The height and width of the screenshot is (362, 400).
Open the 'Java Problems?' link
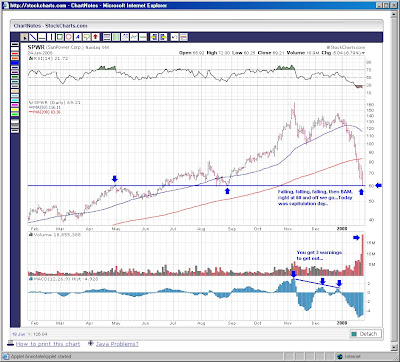coord(117,344)
